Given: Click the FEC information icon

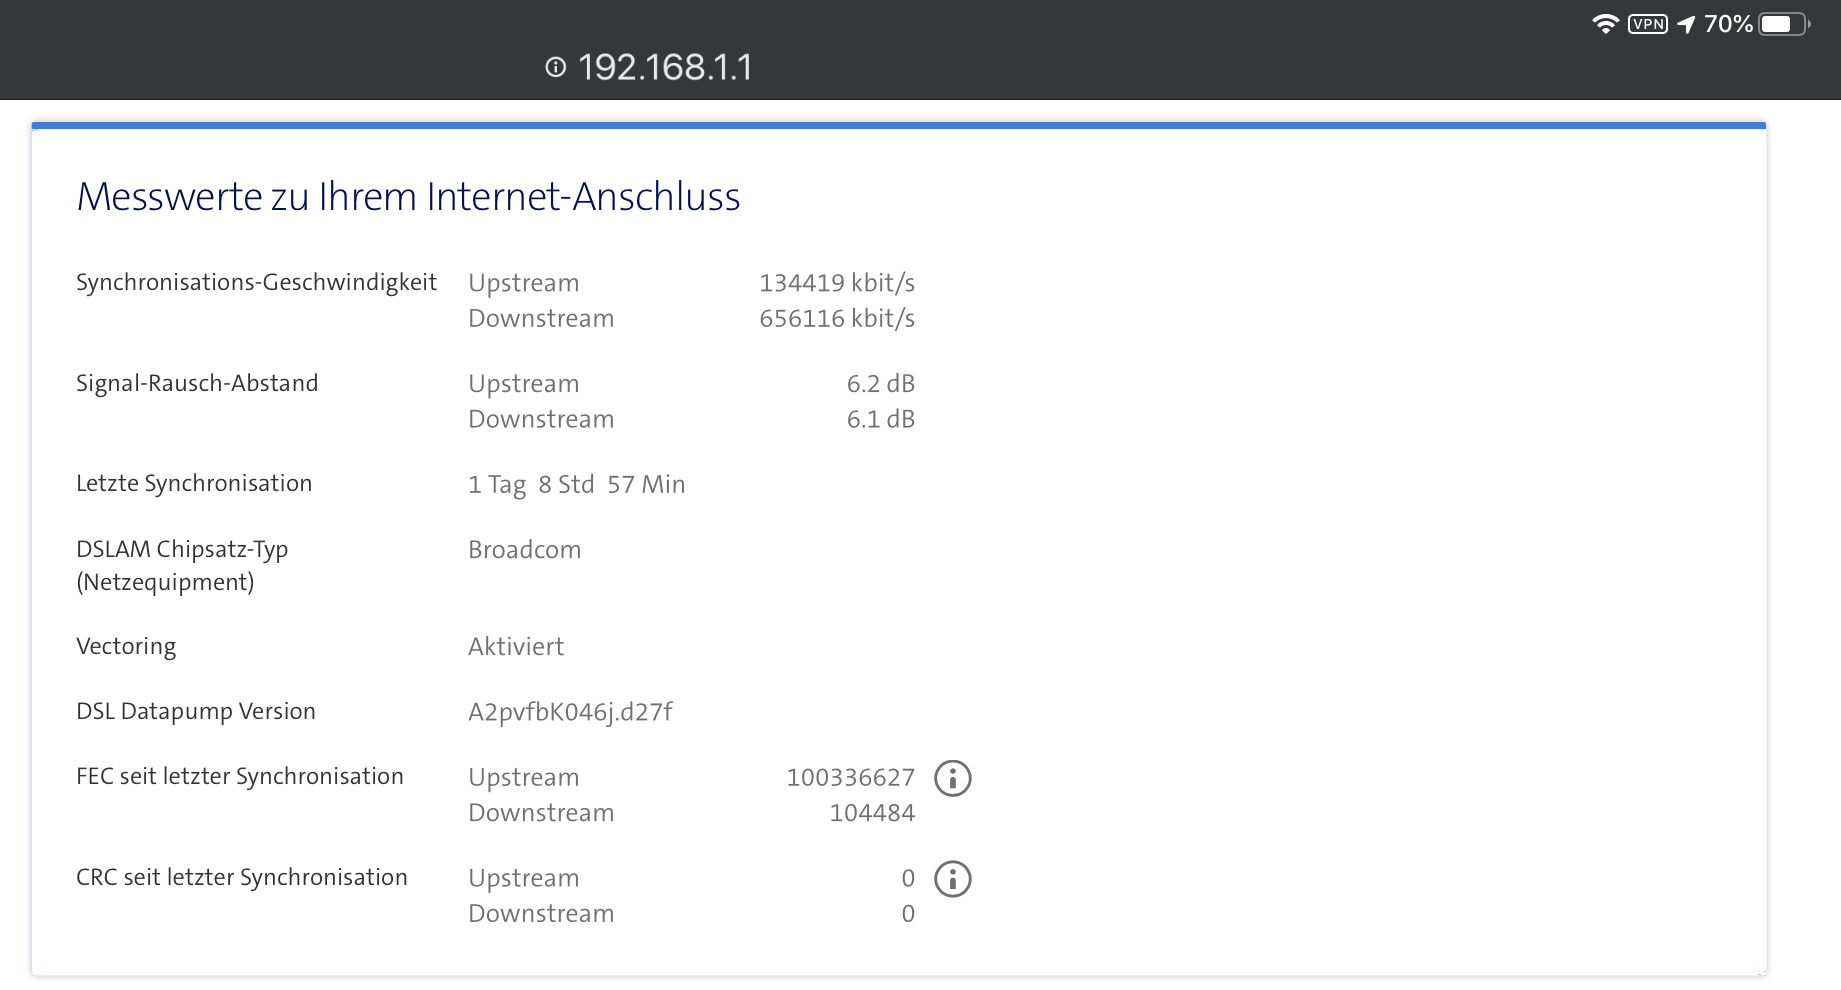Looking at the screenshot, I should [x=952, y=778].
